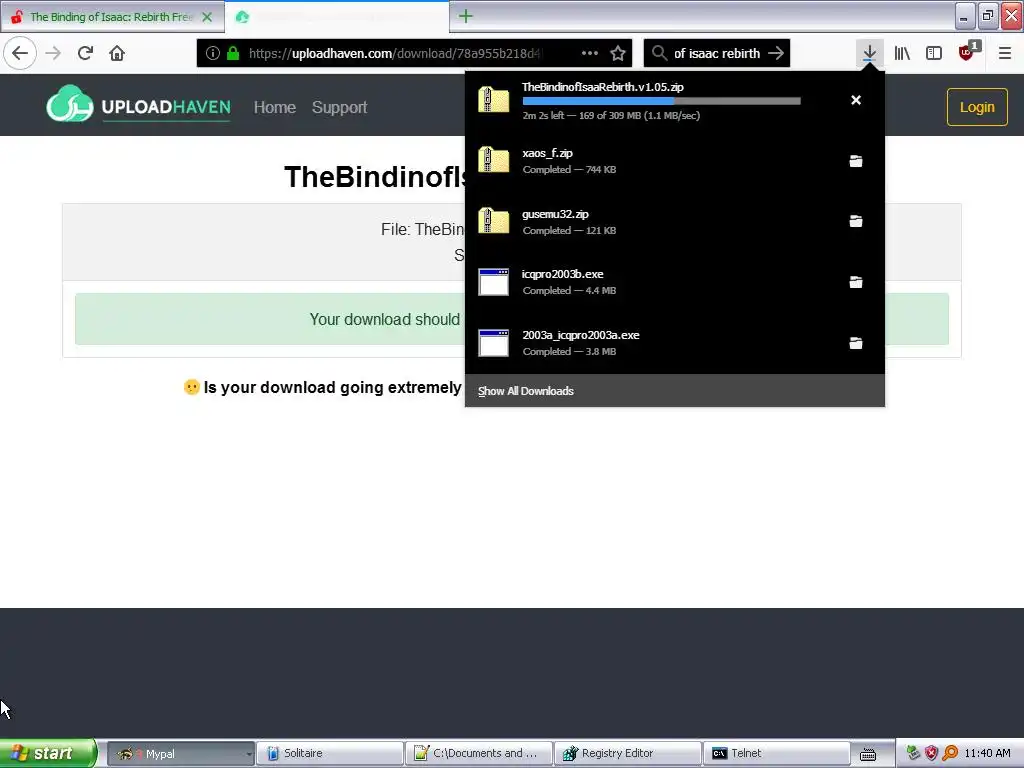This screenshot has width=1024, height=768.
Task: Open containing folder for xaos_f.zip
Action: (856, 161)
